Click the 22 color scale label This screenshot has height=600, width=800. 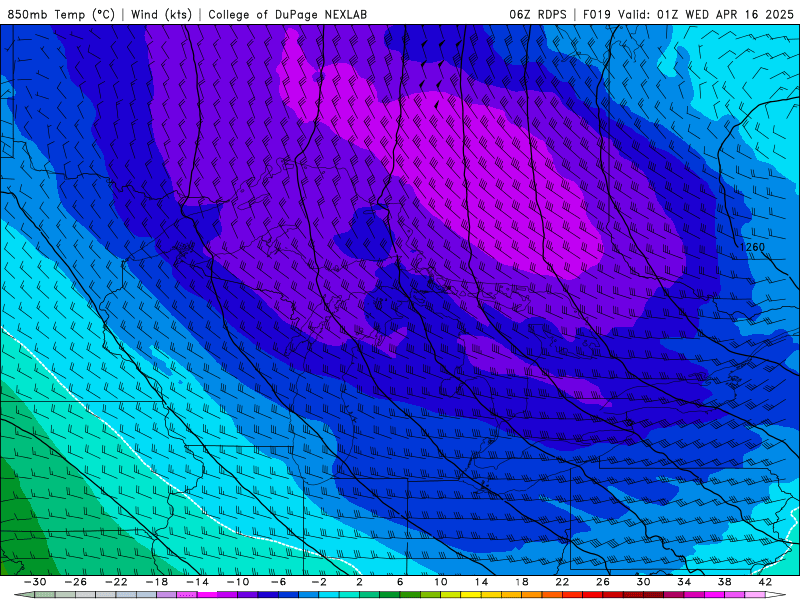coord(562,582)
